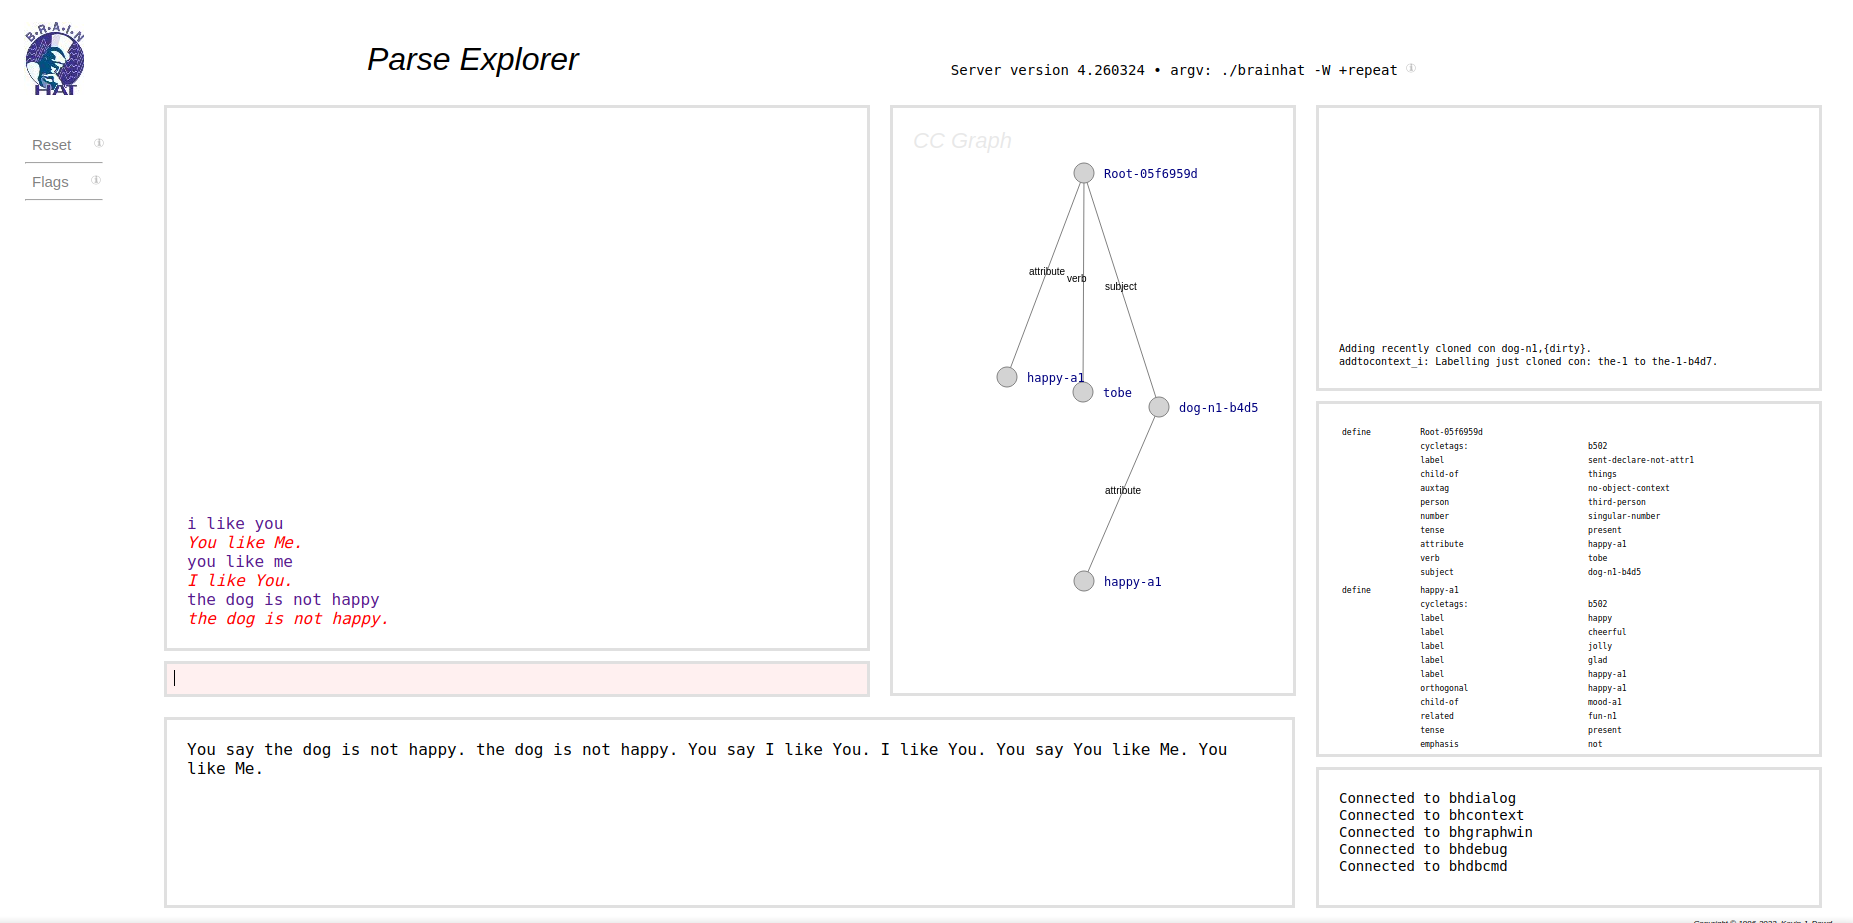Click the red 'You like Me.' response
The width and height of the screenshot is (1853, 923).
coord(244,543)
